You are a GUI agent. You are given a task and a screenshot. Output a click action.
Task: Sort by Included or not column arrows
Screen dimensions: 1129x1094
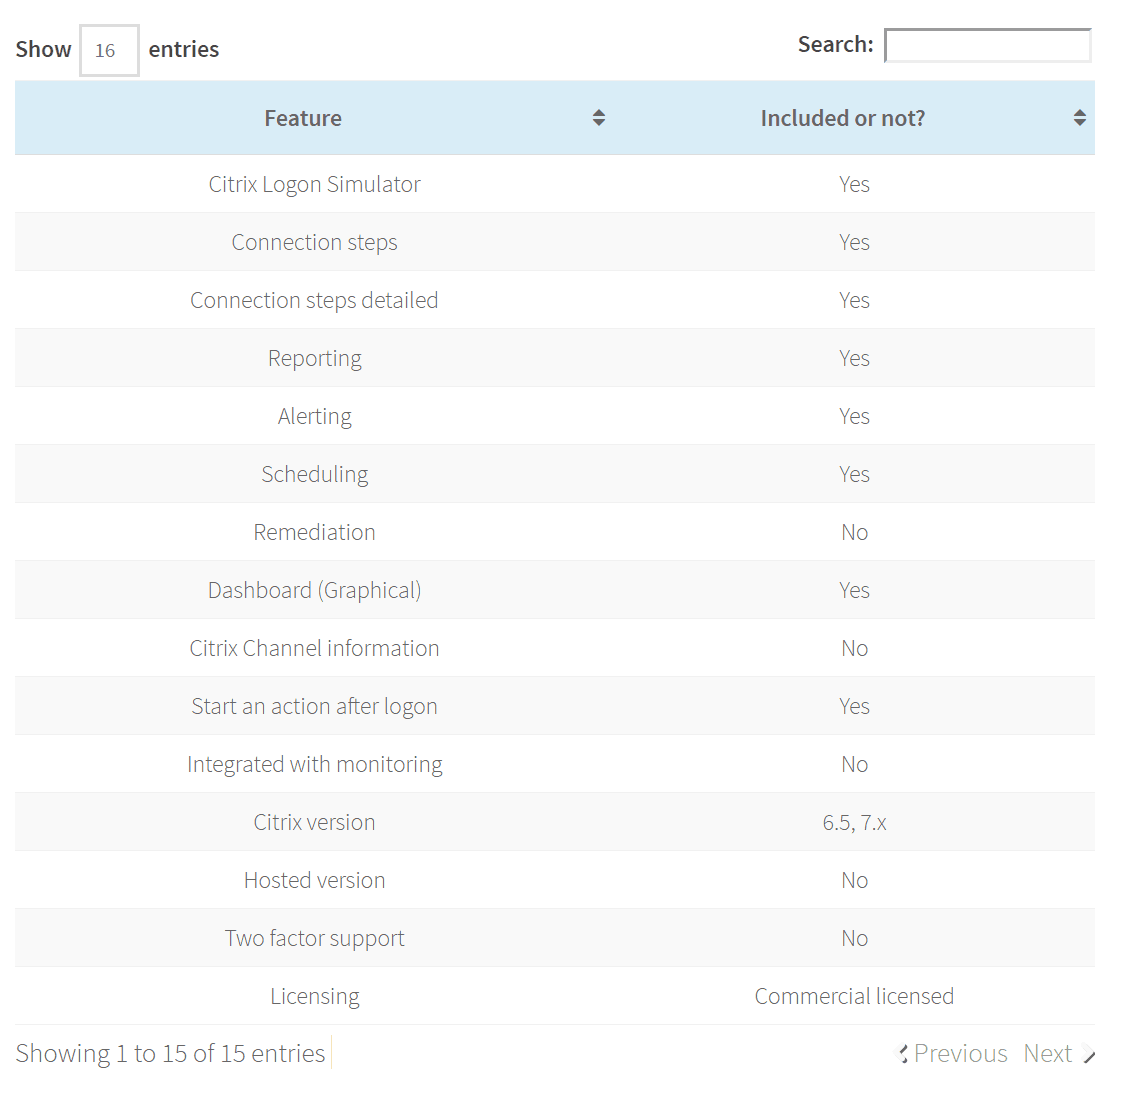coord(1079,118)
